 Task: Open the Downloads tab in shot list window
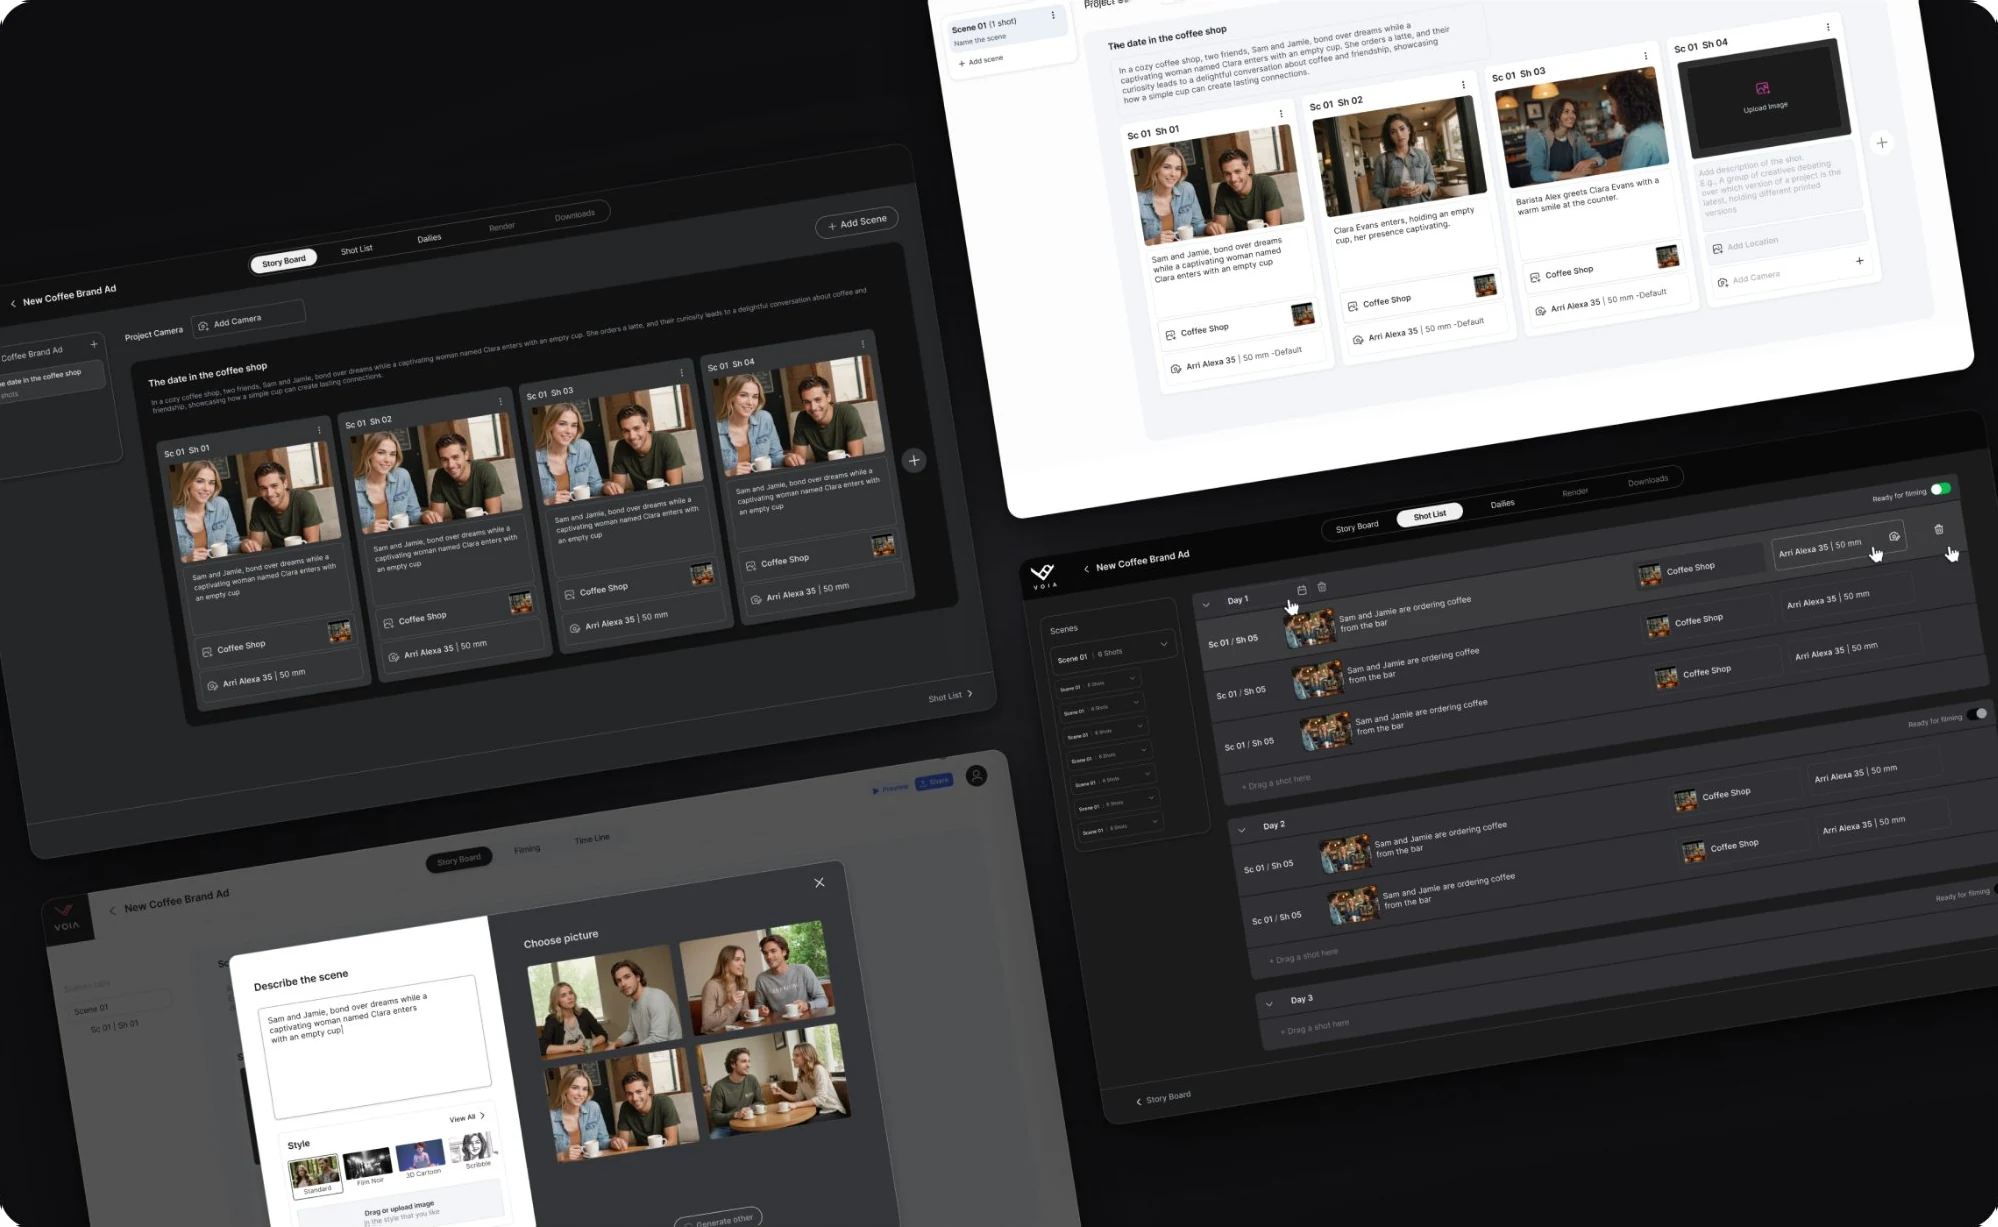(1647, 481)
